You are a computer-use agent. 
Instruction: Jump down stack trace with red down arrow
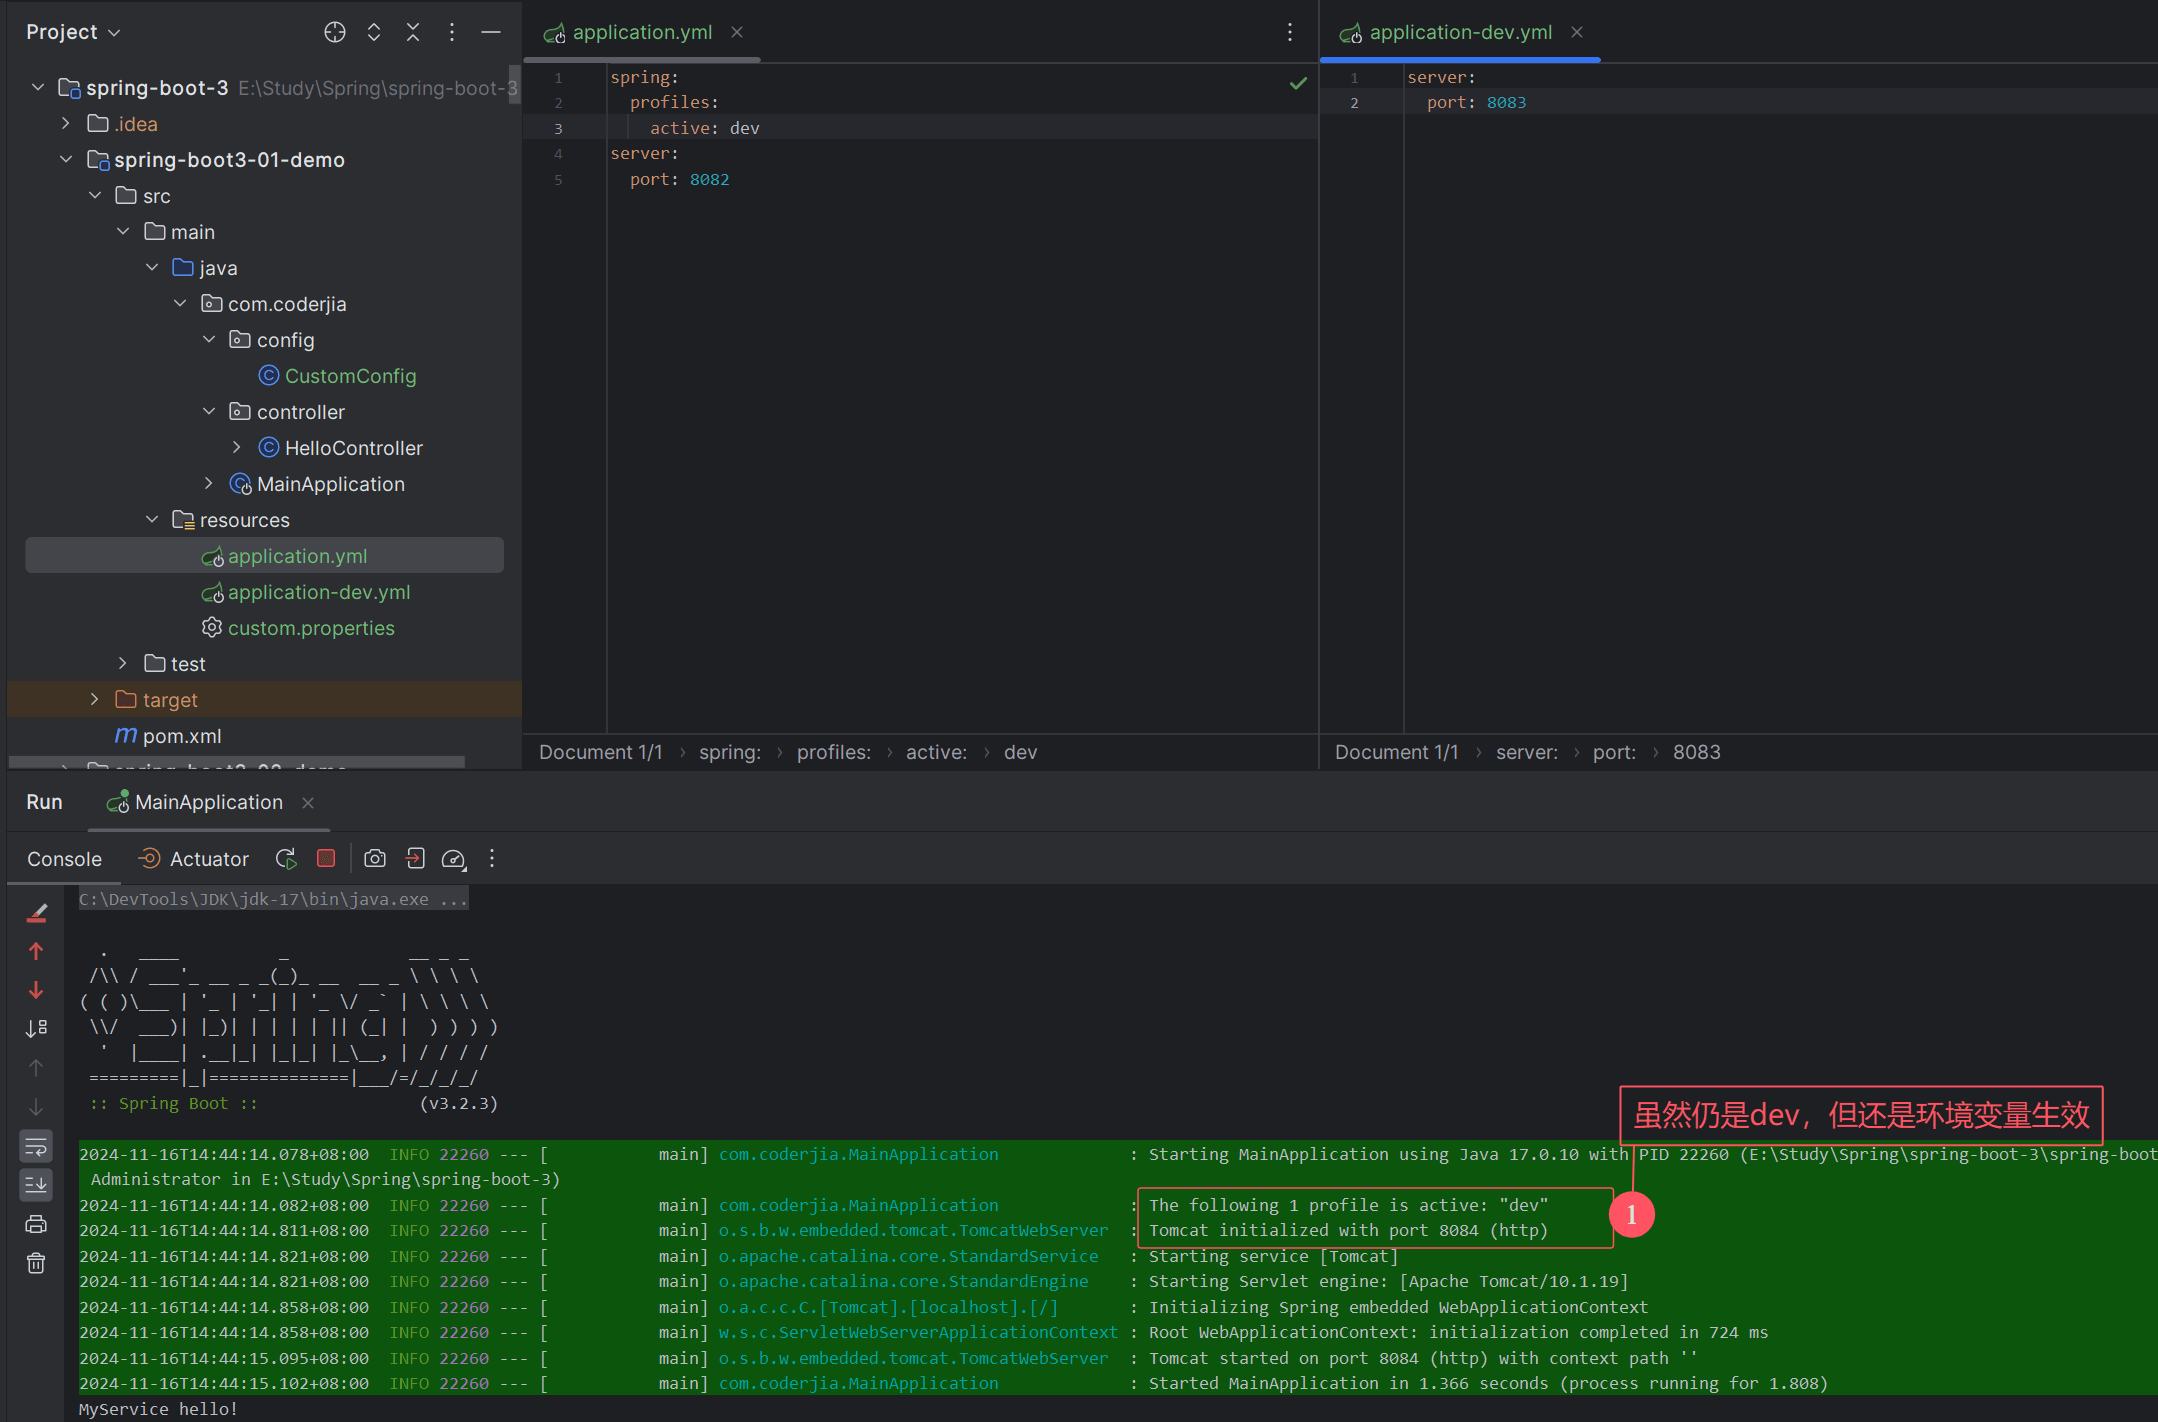[37, 990]
